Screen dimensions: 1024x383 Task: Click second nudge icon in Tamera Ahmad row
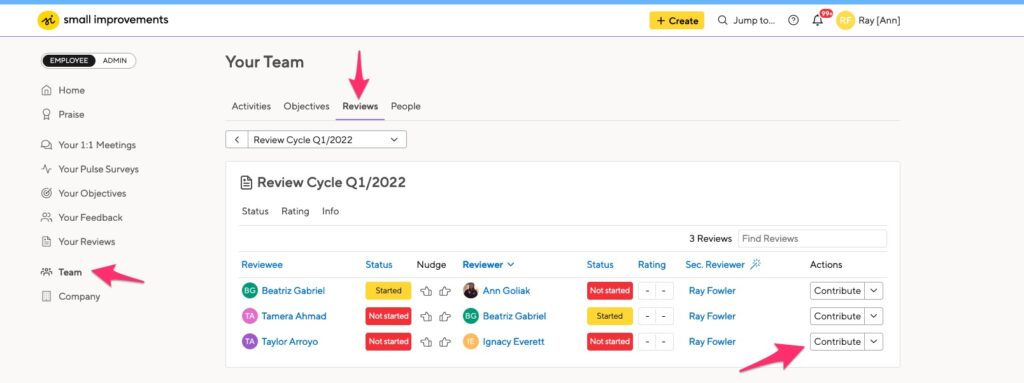click(x=445, y=316)
